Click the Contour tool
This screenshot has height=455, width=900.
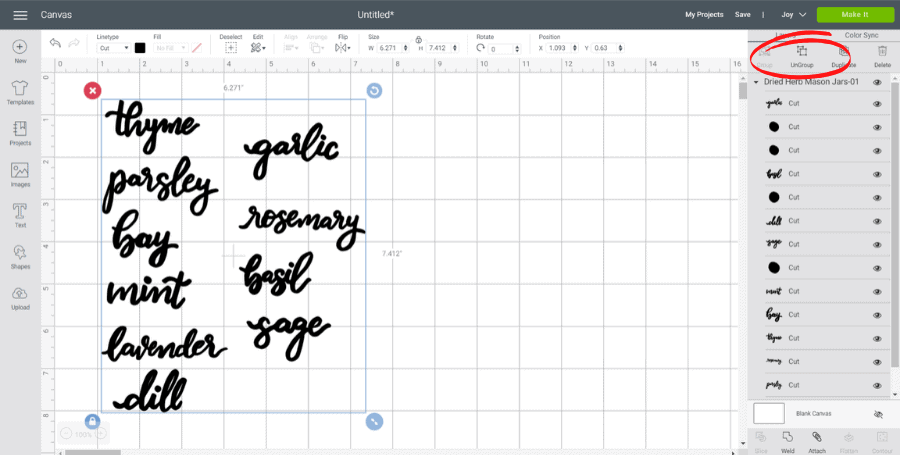(x=882, y=442)
